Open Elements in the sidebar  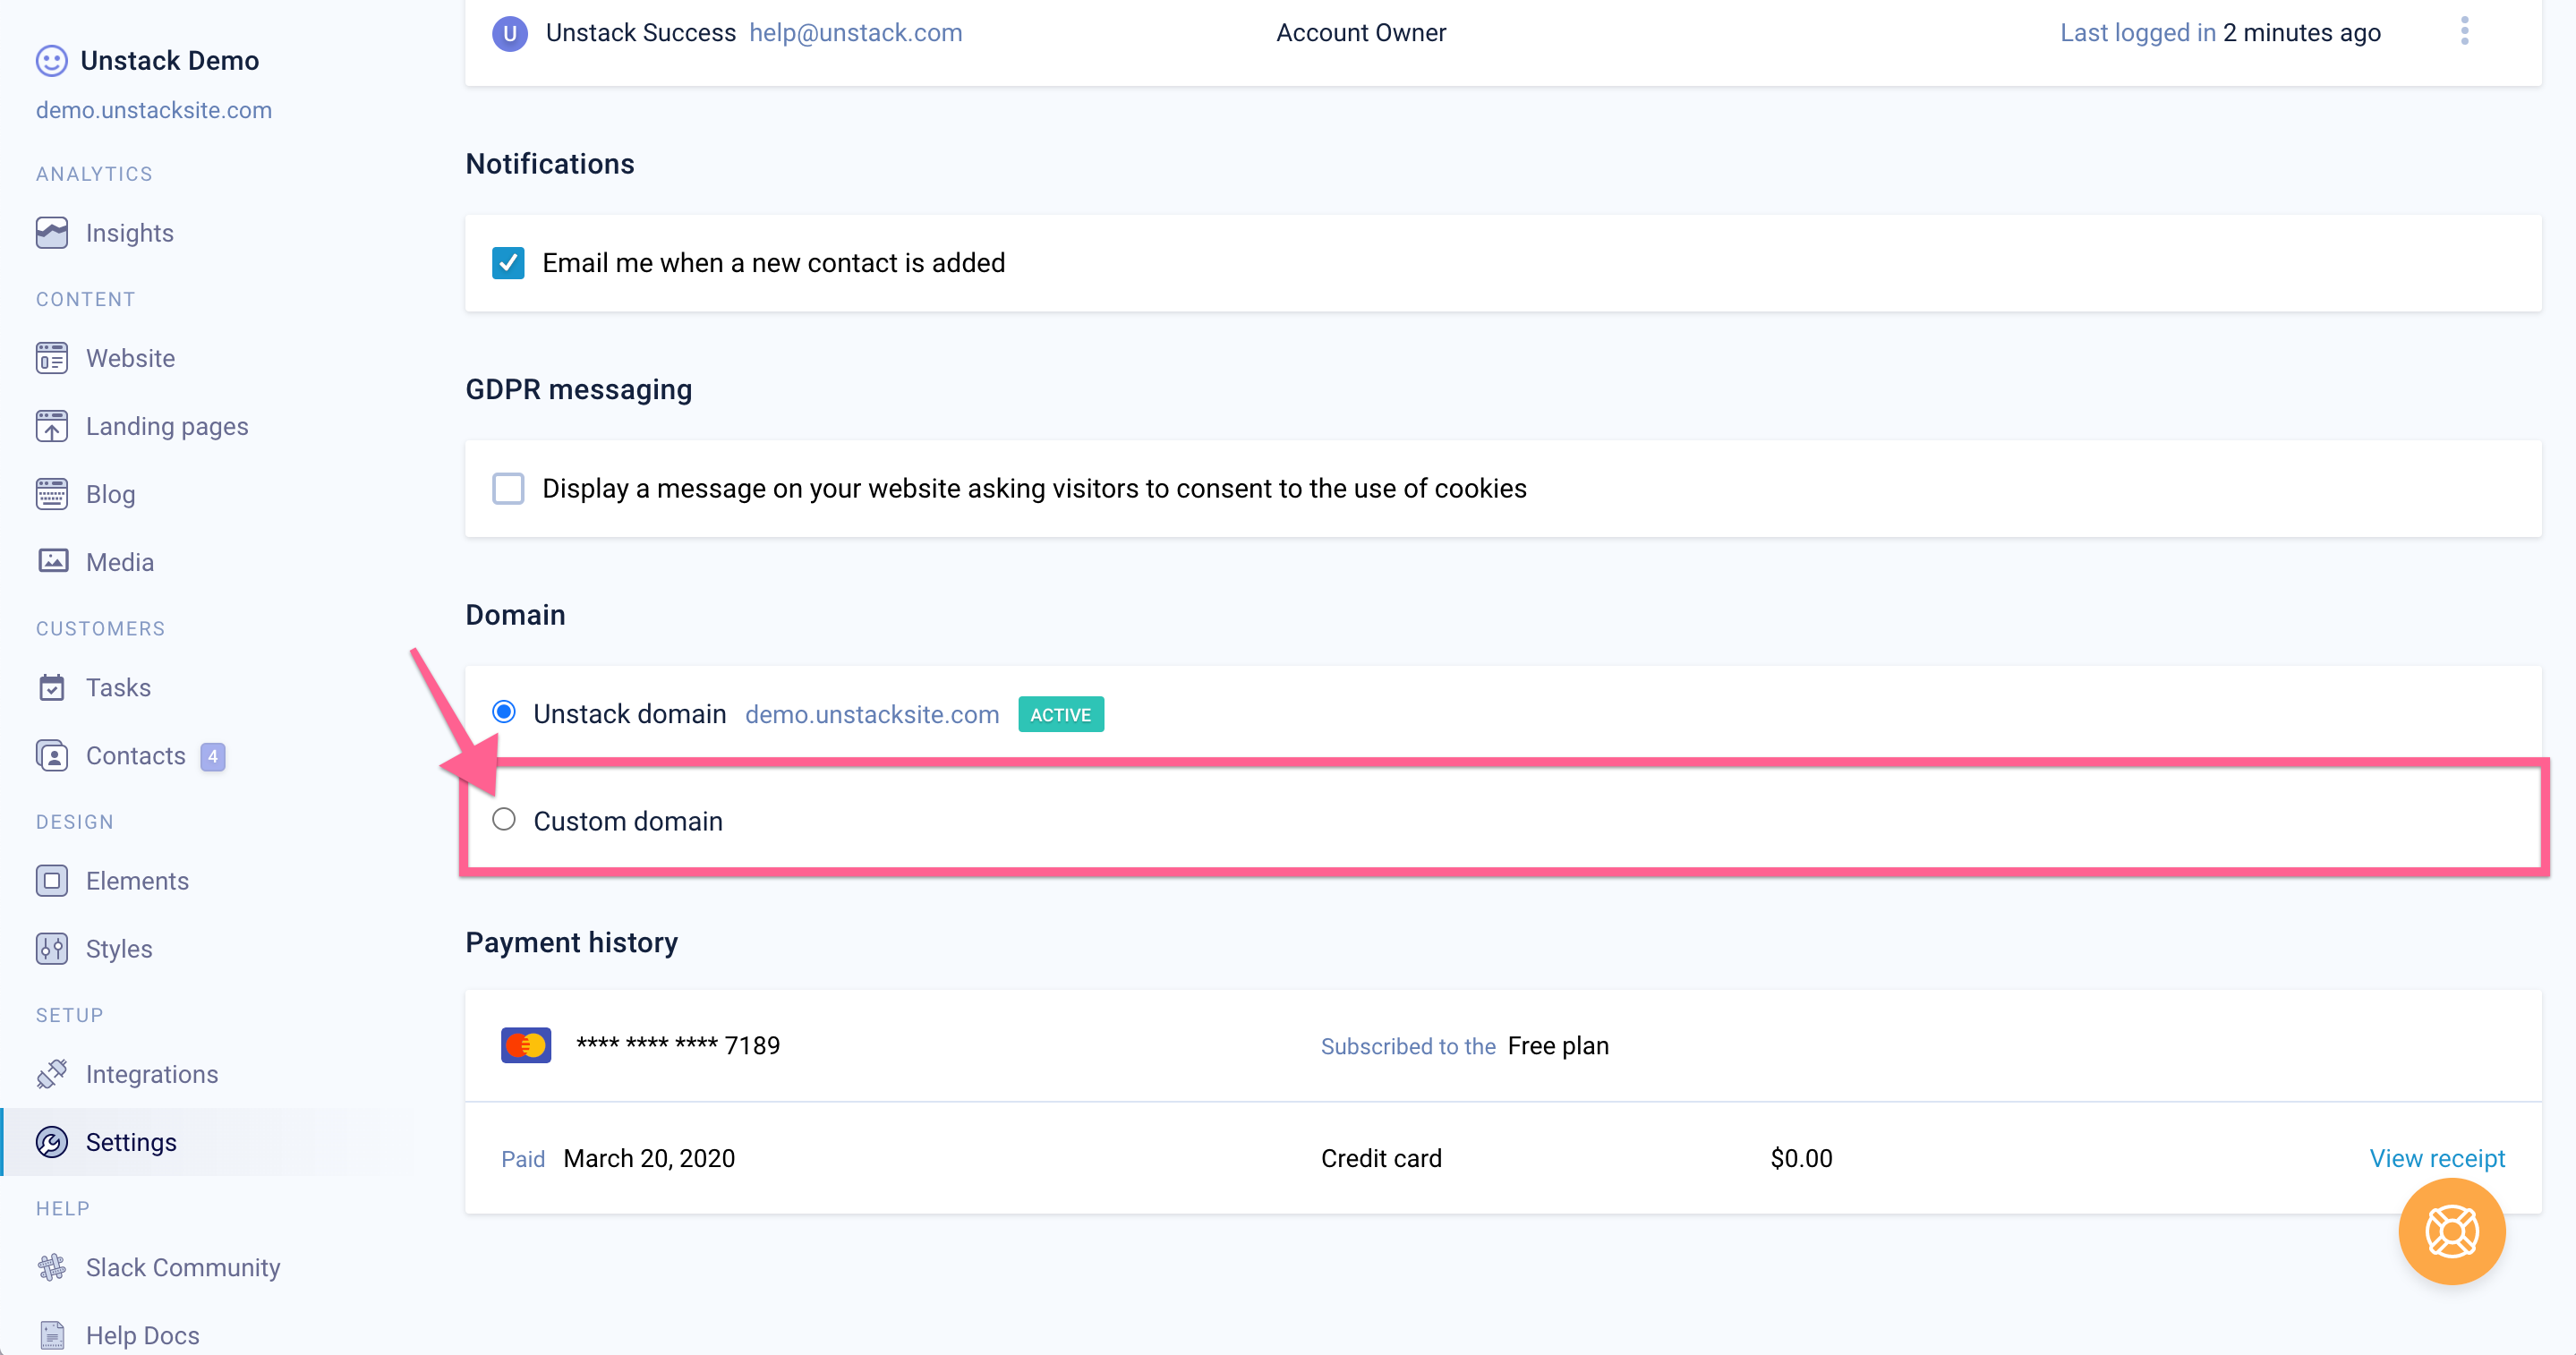coord(137,881)
